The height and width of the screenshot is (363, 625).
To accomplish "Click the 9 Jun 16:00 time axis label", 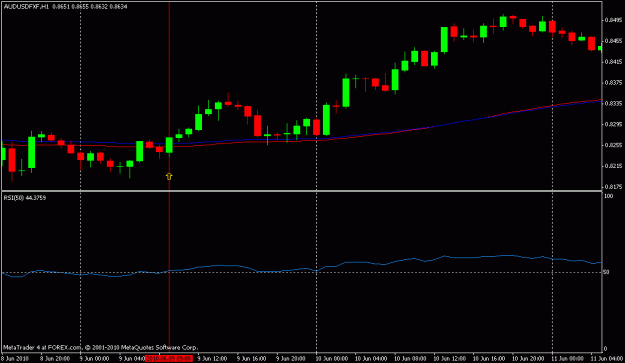I will pos(252,359).
